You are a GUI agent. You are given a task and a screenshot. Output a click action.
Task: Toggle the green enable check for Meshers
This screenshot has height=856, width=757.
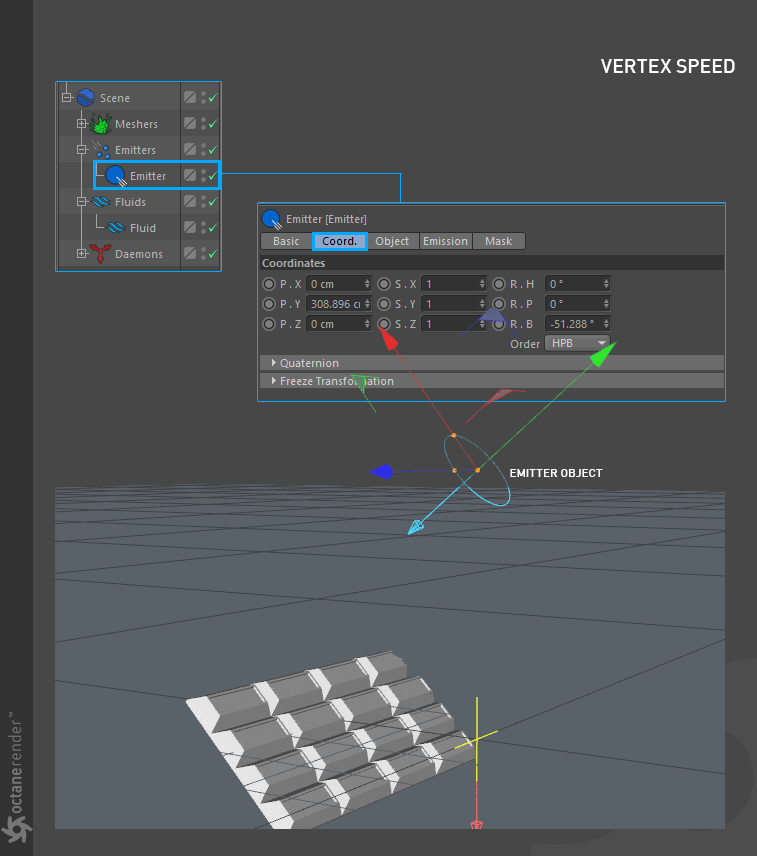pos(213,124)
